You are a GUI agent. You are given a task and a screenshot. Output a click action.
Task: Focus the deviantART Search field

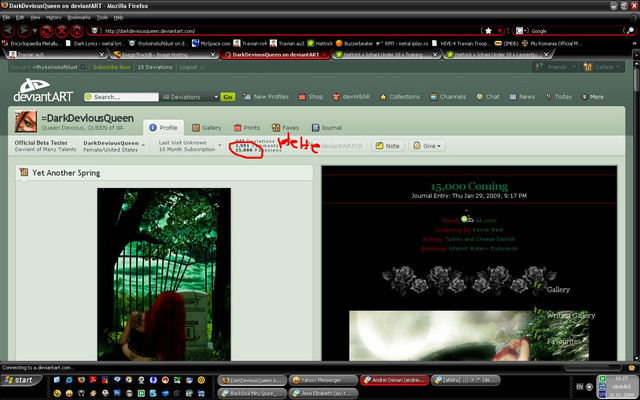tap(121, 97)
